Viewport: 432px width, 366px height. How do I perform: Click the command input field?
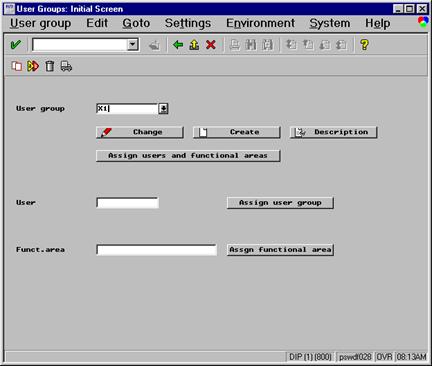click(79, 45)
